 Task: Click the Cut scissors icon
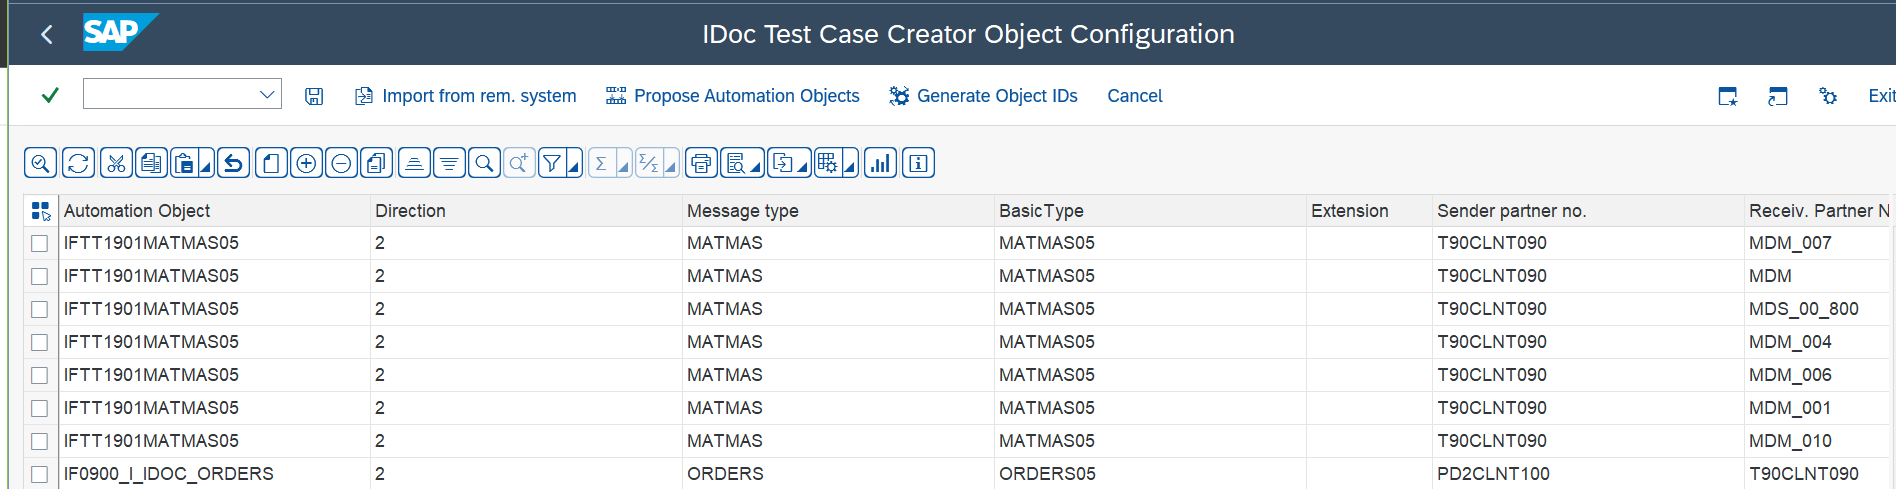click(116, 163)
